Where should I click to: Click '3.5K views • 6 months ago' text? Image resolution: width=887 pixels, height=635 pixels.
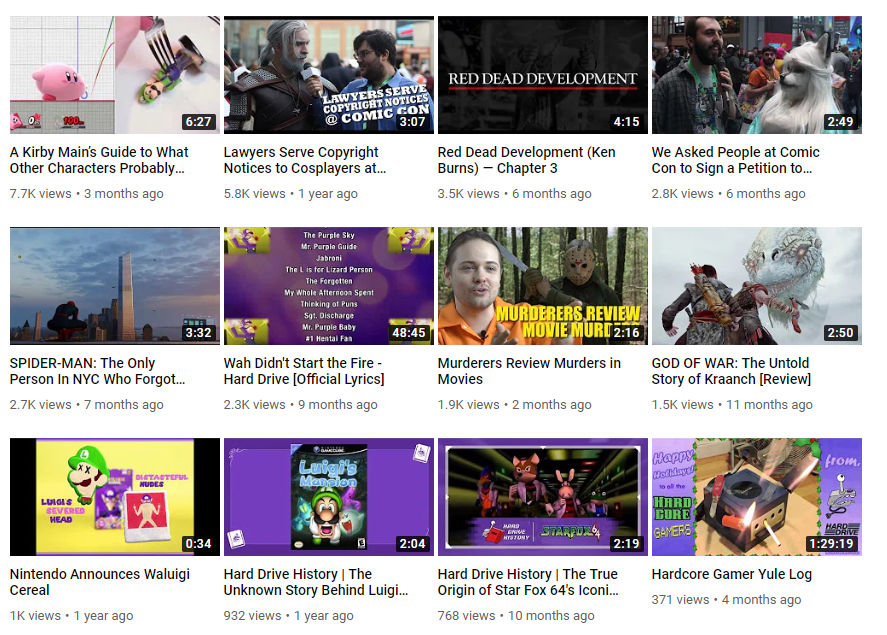click(x=514, y=193)
